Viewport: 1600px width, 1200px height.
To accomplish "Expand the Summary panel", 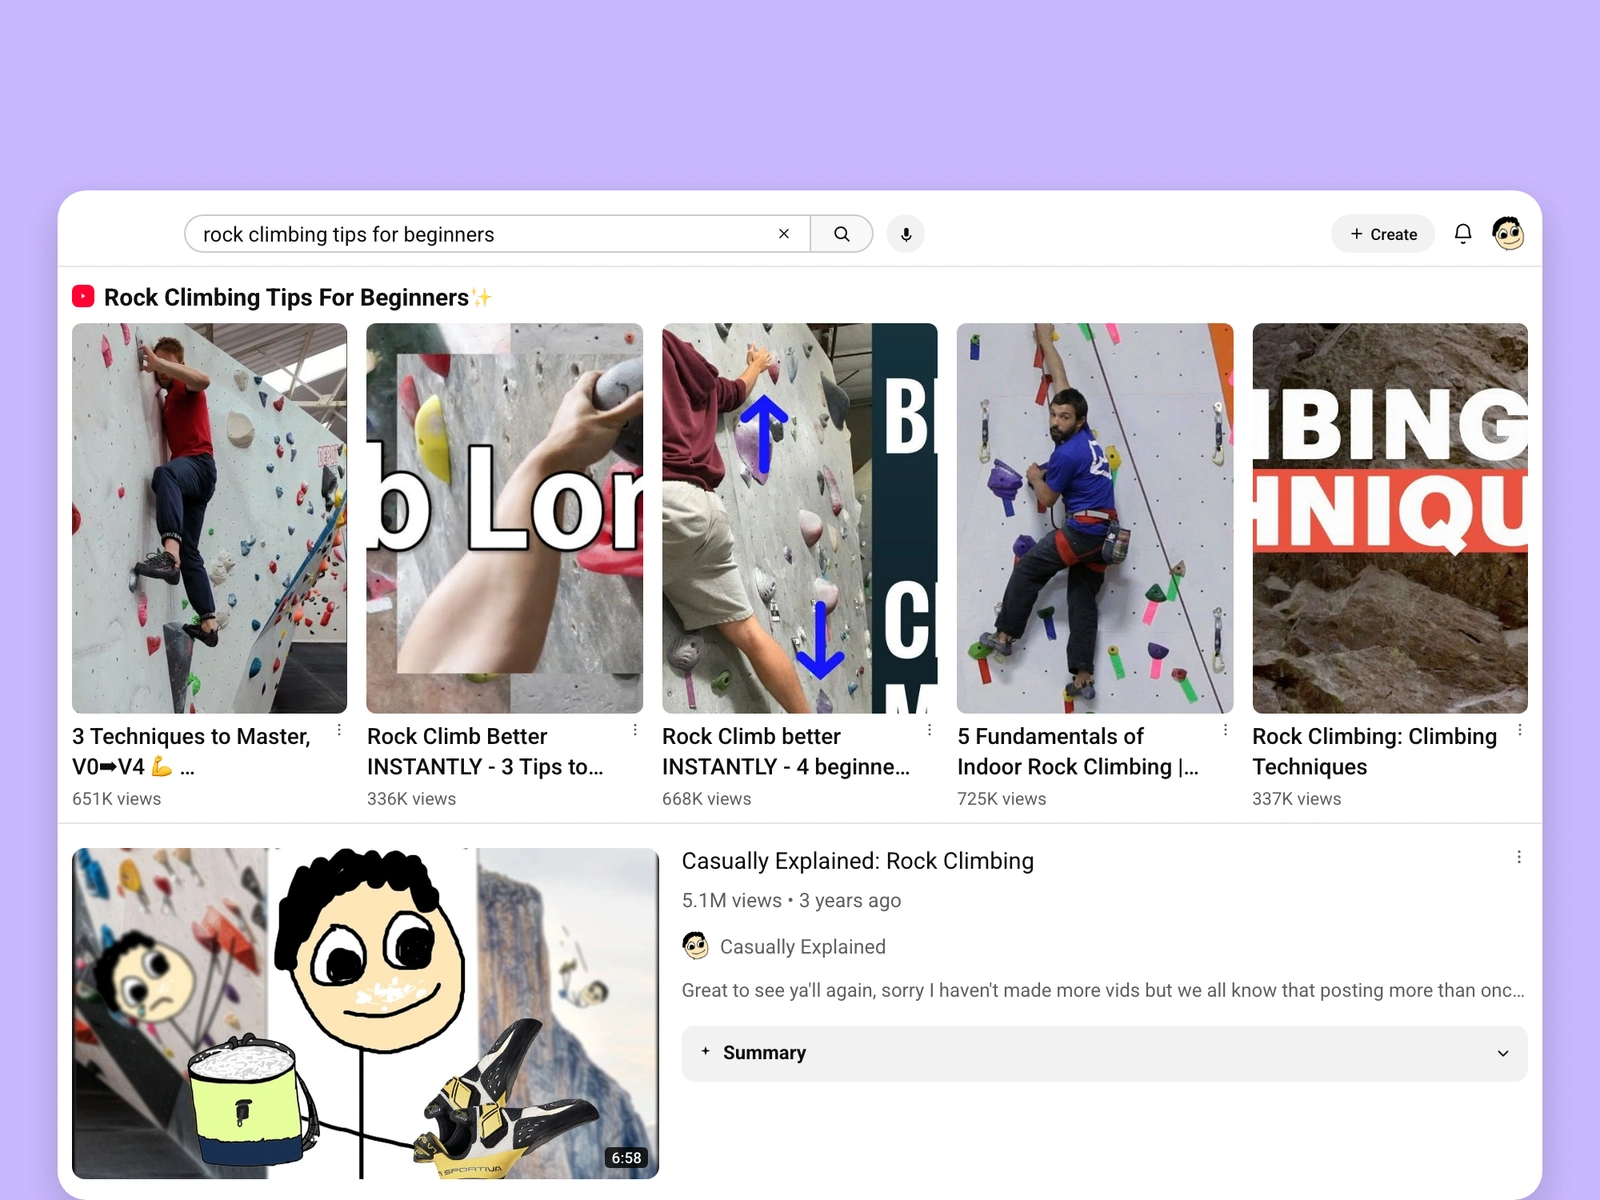I will pyautogui.click(x=1105, y=1053).
